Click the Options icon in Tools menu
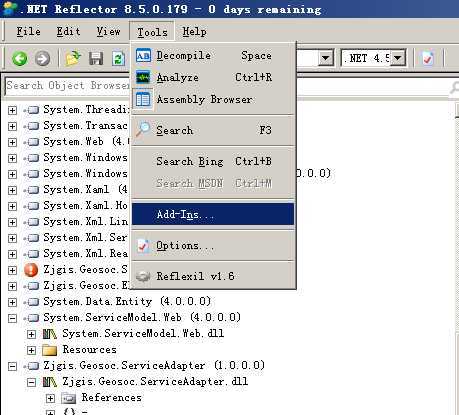 tap(143, 246)
